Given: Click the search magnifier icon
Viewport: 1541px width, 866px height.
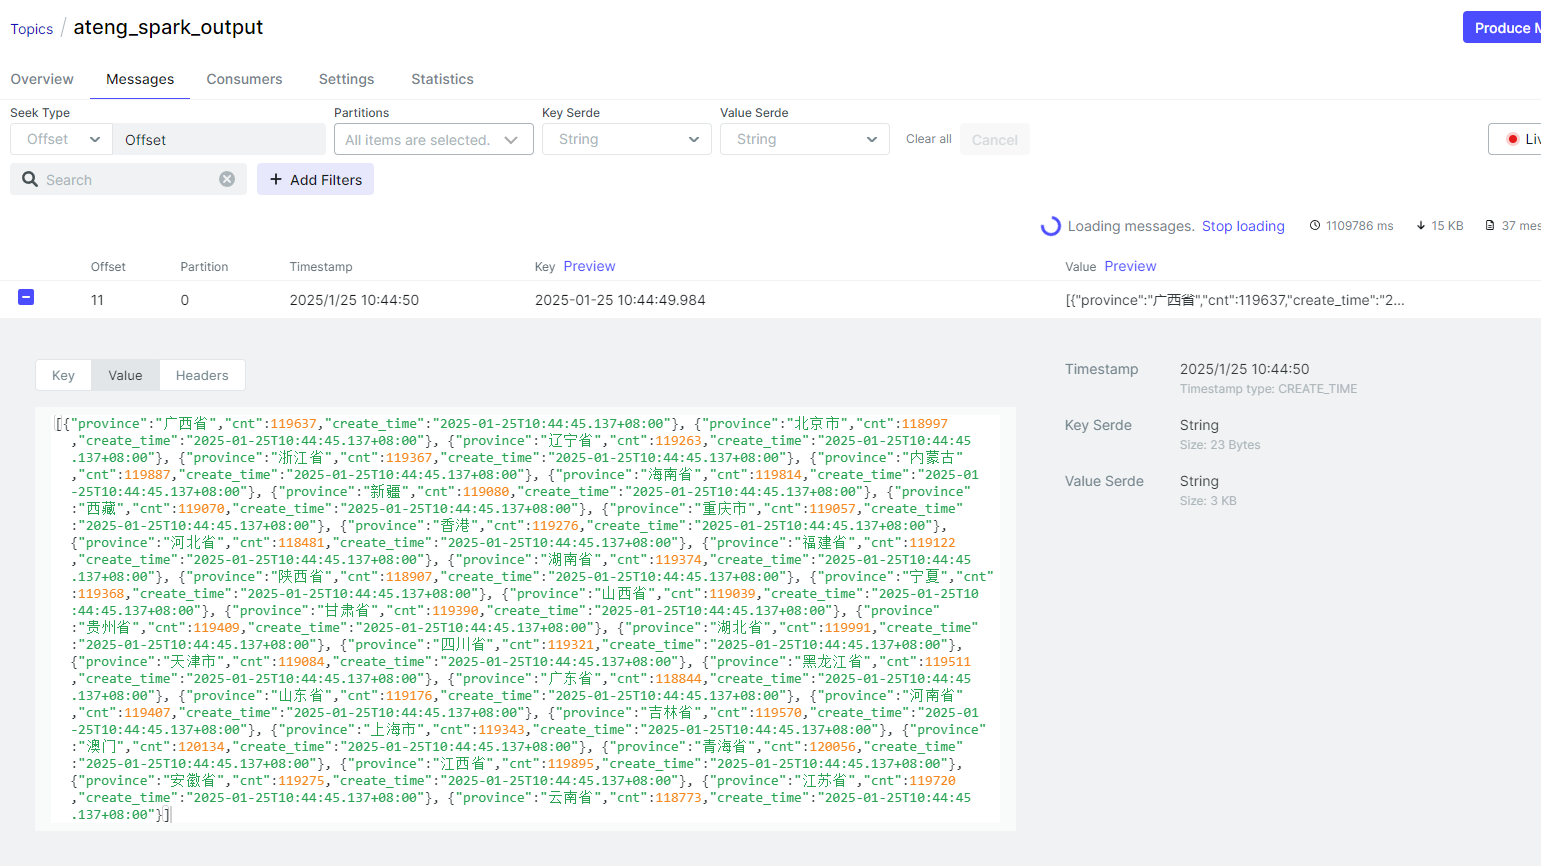Looking at the screenshot, I should pyautogui.click(x=30, y=179).
